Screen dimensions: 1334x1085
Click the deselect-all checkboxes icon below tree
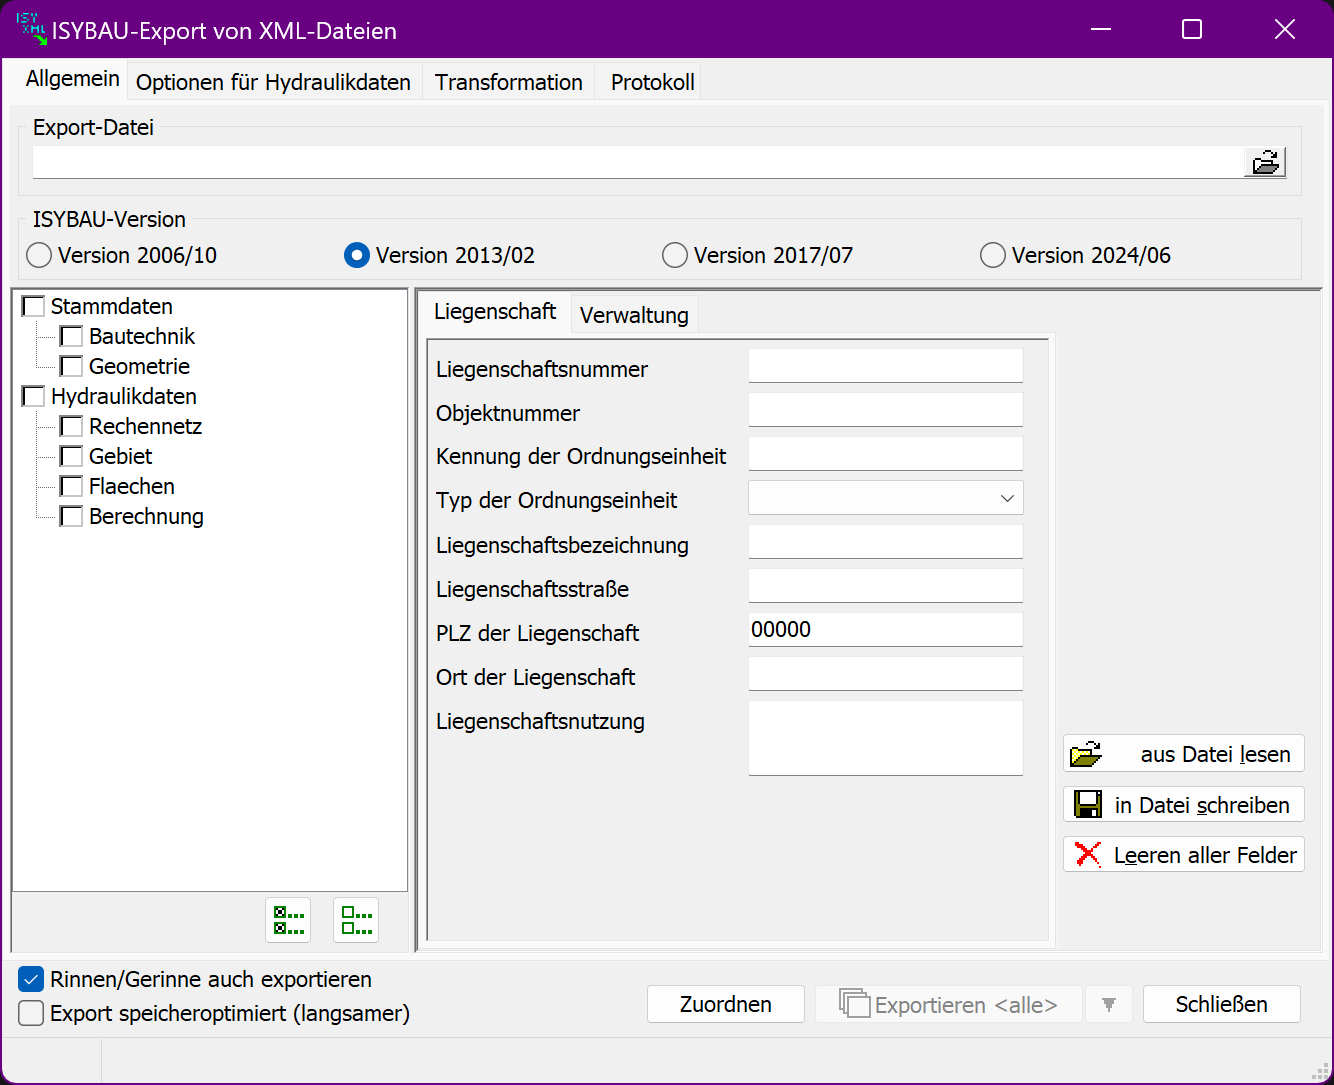pyautogui.click(x=356, y=920)
